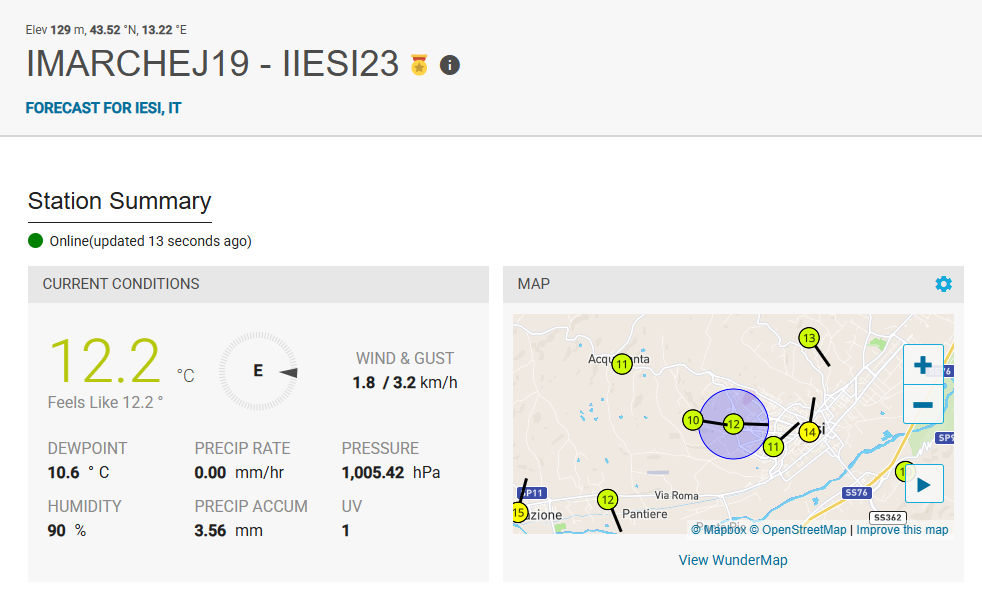
Task: Click the marker 10 left of blue circle
Action: coord(692,421)
